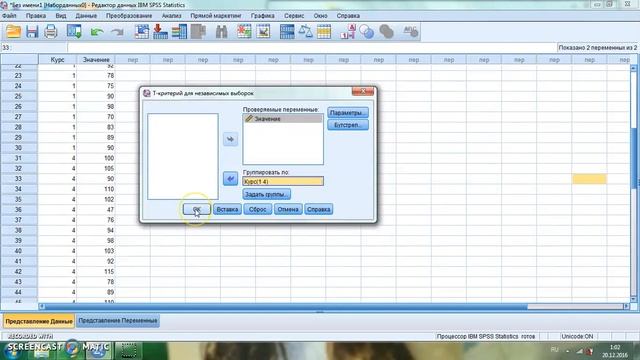Screen dimensions: 640x360
Task: Click the Отмена button
Action: pos(288,209)
